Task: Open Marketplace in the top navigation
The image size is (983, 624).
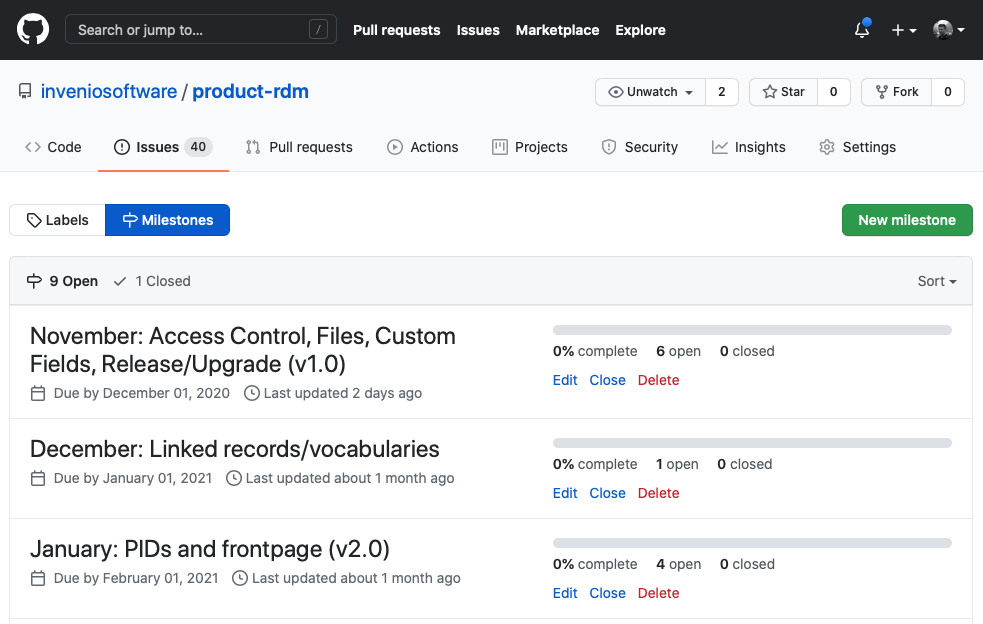Action: 557,30
